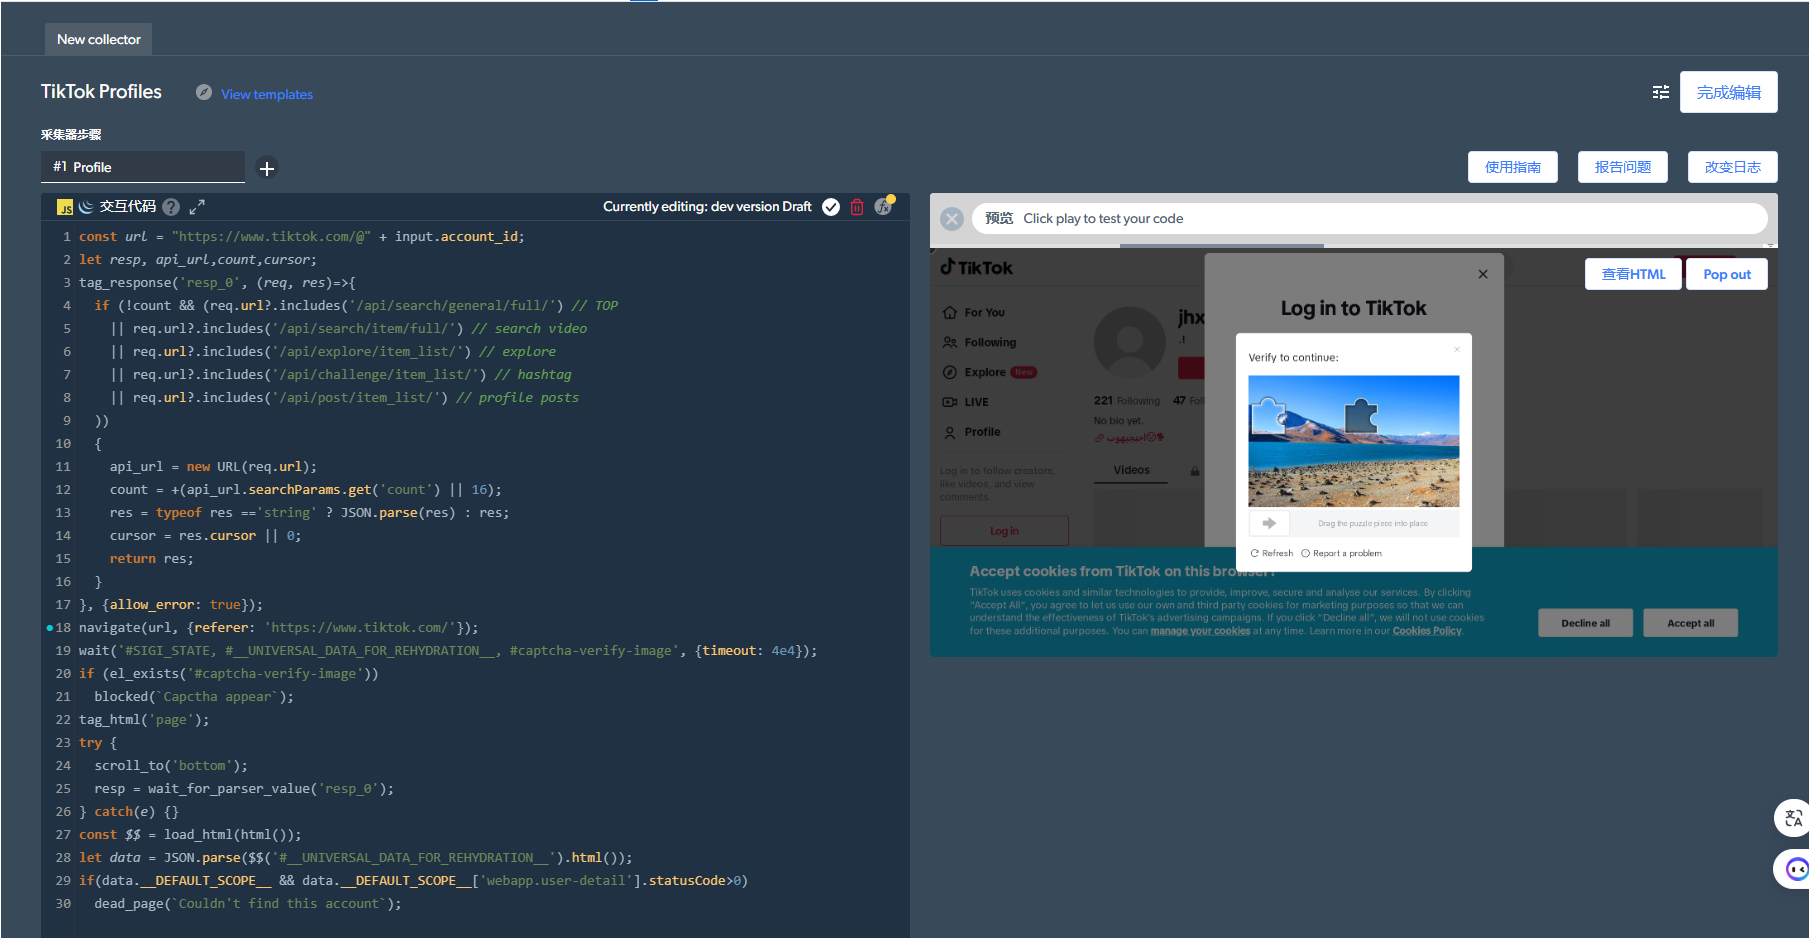Click the 221 Following count
The height and width of the screenshot is (941, 1809).
[1127, 401]
